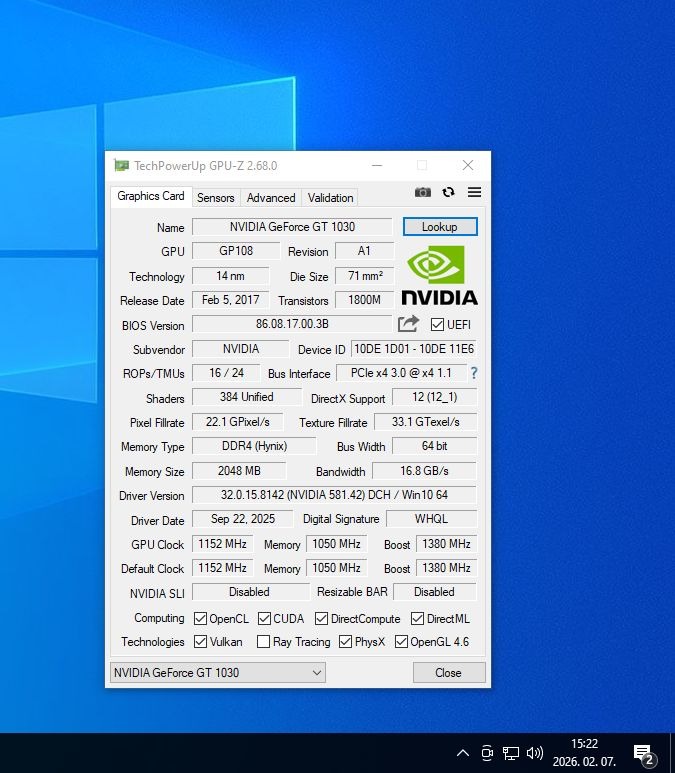
Task: Click the Driver Version field
Action: 334,494
